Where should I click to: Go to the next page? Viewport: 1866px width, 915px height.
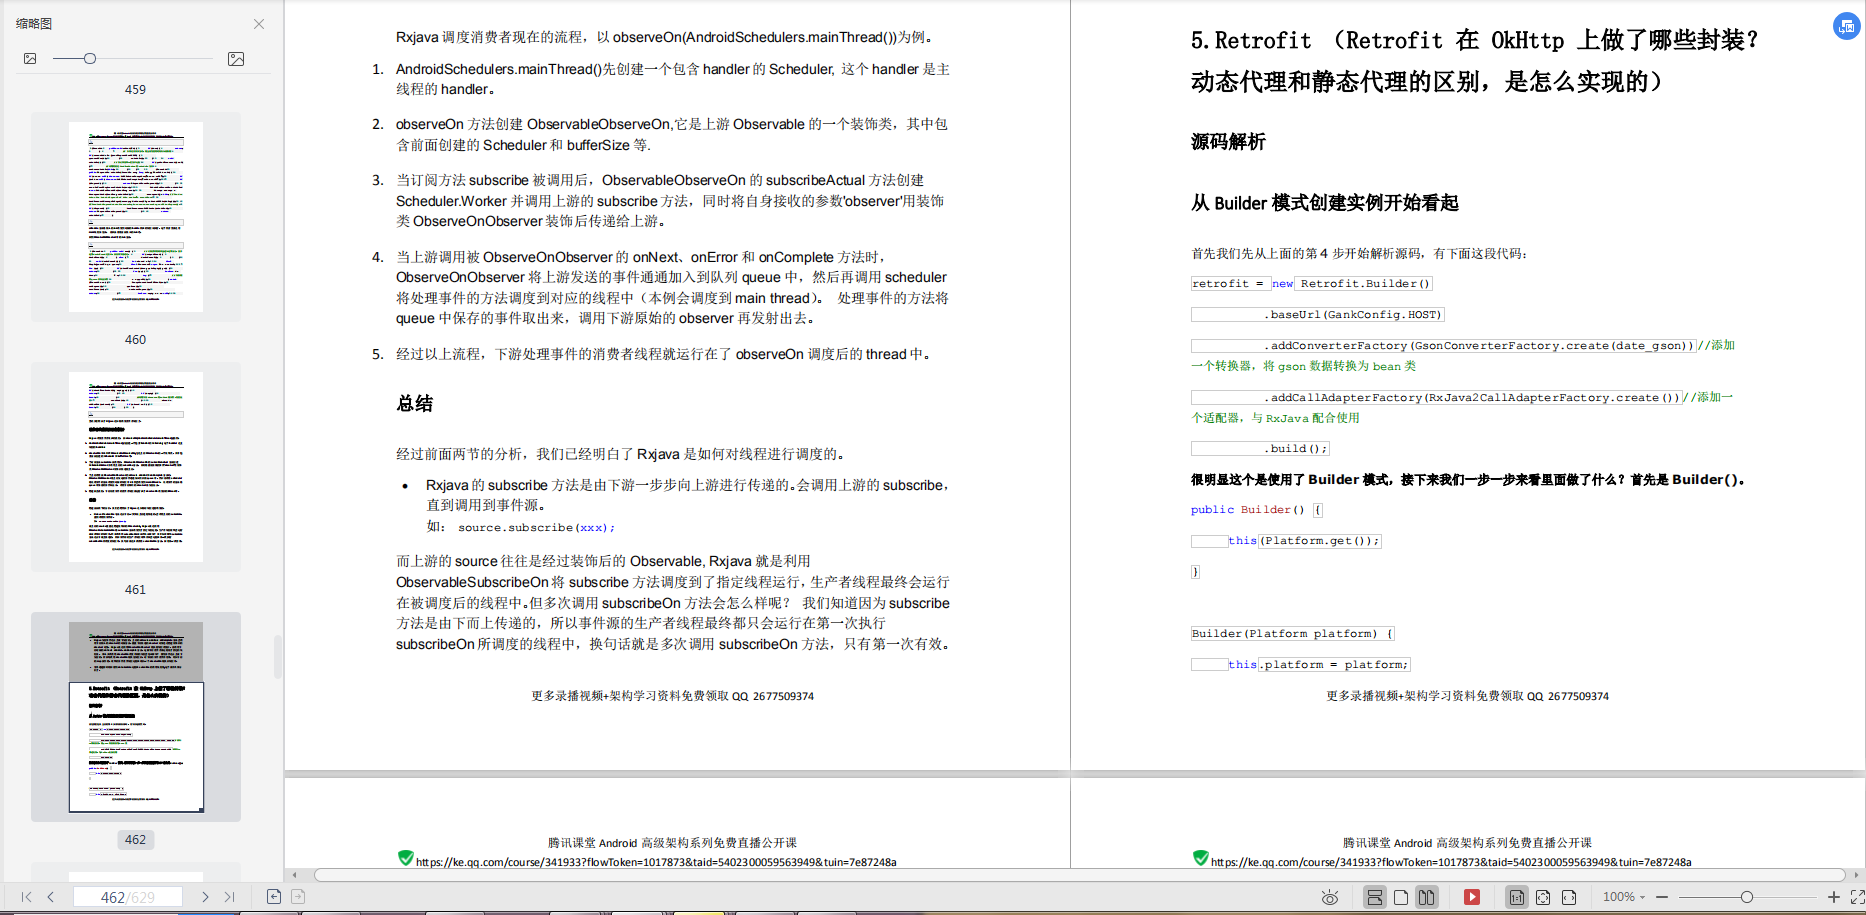click(x=205, y=897)
